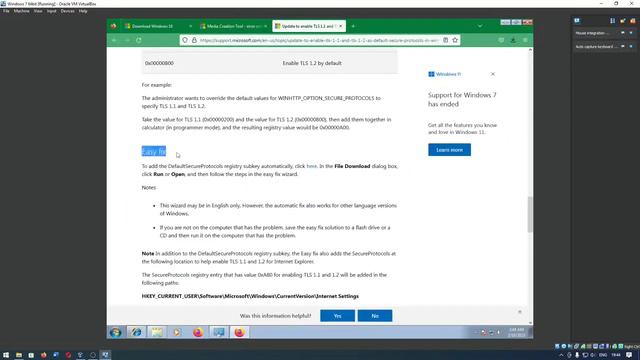Screen dimensions: 640x360
Task: Open File Explorer on host taskbar
Action: (19, 355)
